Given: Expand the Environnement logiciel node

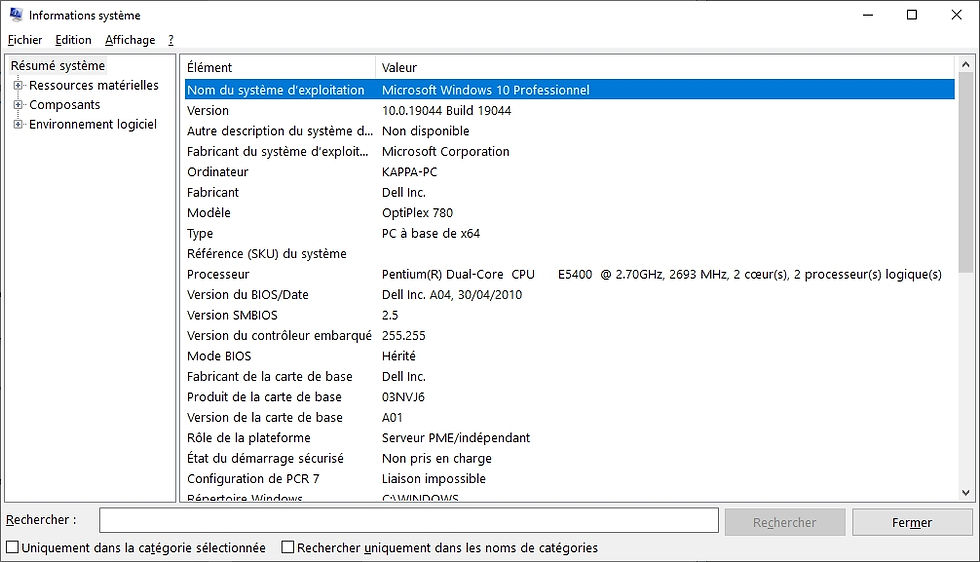Looking at the screenshot, I should (x=18, y=124).
